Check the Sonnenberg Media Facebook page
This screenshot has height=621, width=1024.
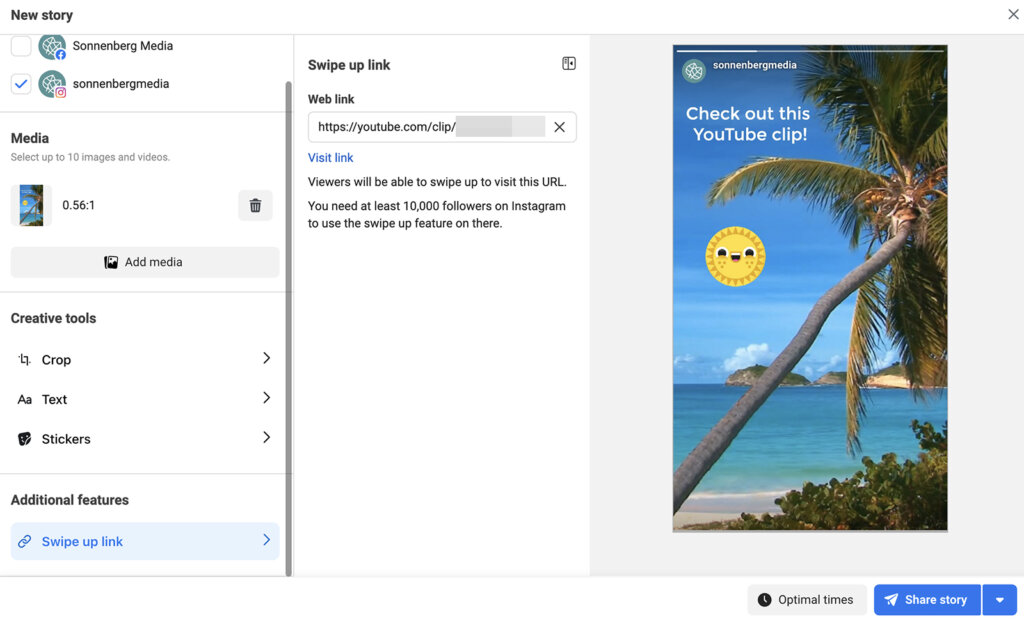21,46
